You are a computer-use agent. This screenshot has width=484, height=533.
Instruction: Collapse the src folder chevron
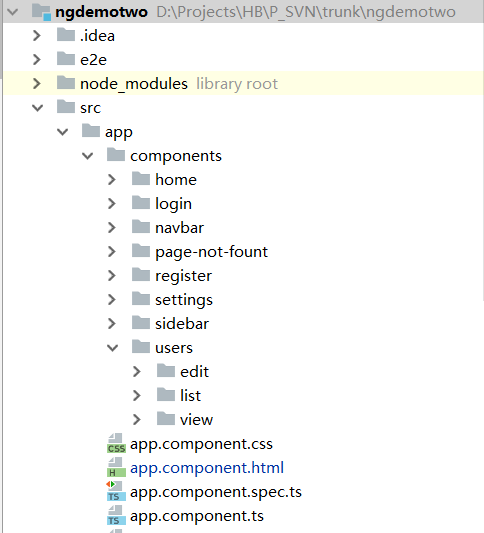pos(37,108)
